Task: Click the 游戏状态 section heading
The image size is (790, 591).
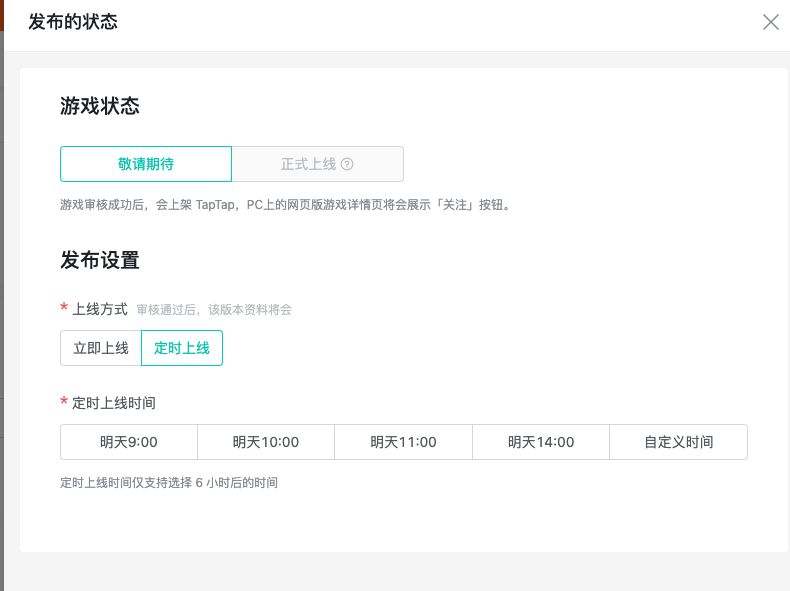Action: (100, 106)
